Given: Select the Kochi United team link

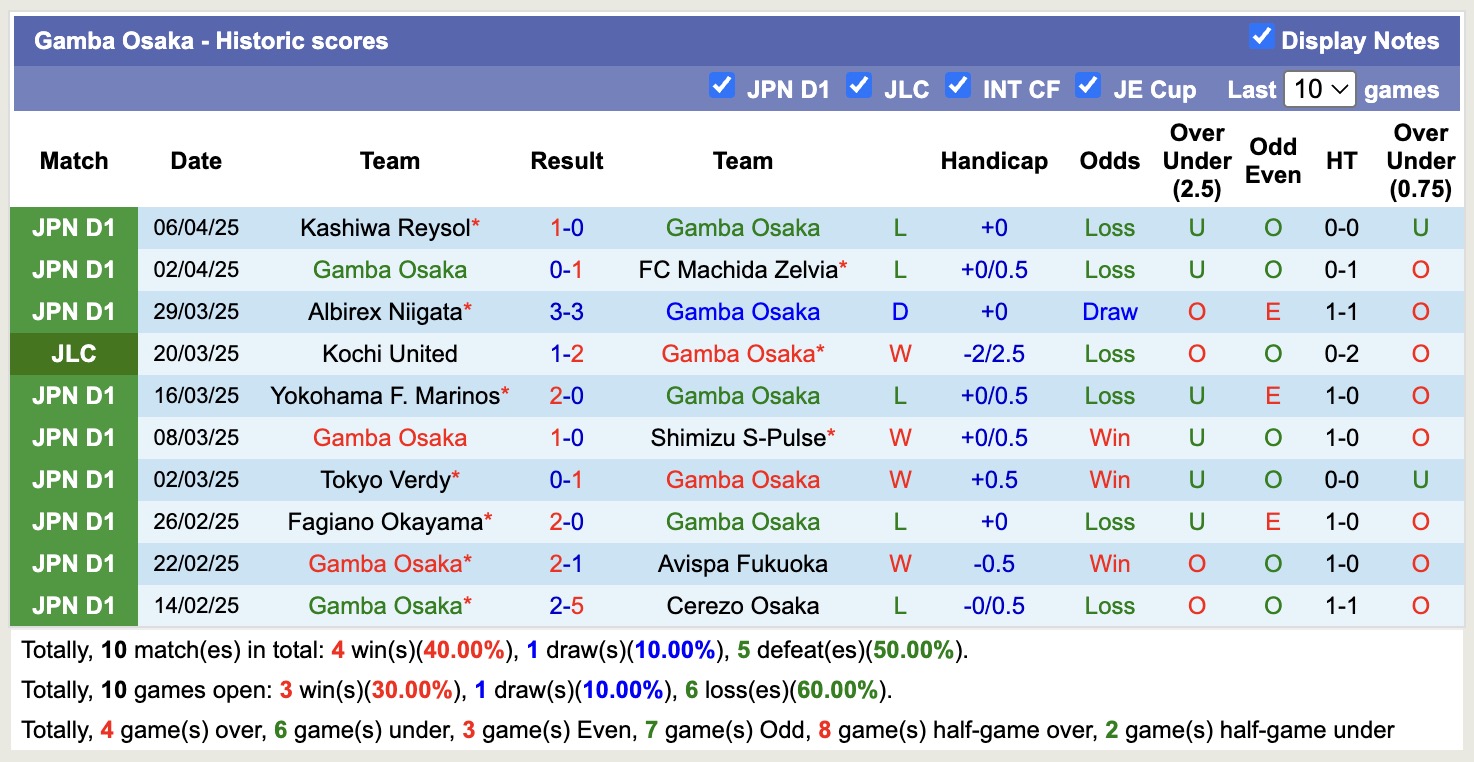Looking at the screenshot, I should tap(390, 354).
